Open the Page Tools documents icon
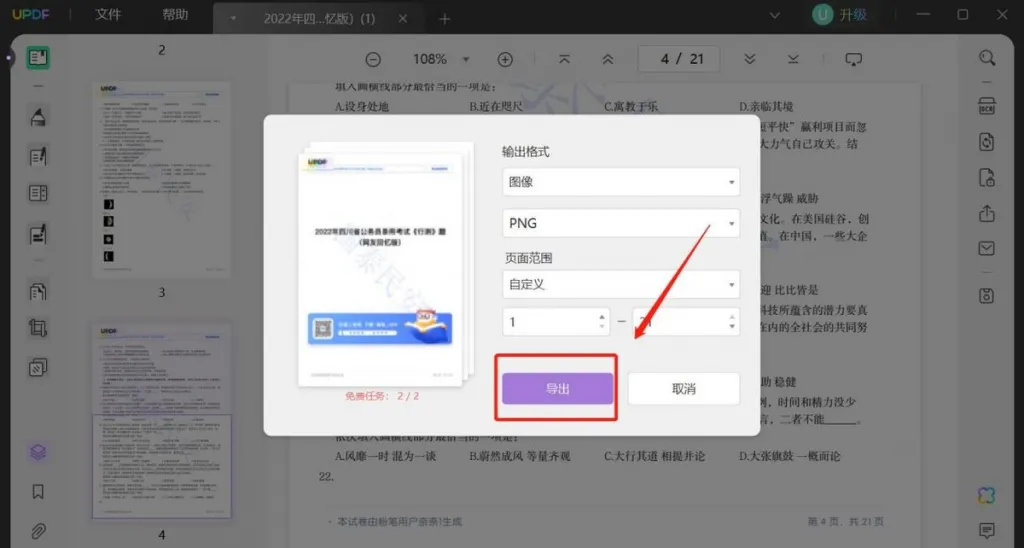Image resolution: width=1024 pixels, height=548 pixels. click(x=38, y=291)
